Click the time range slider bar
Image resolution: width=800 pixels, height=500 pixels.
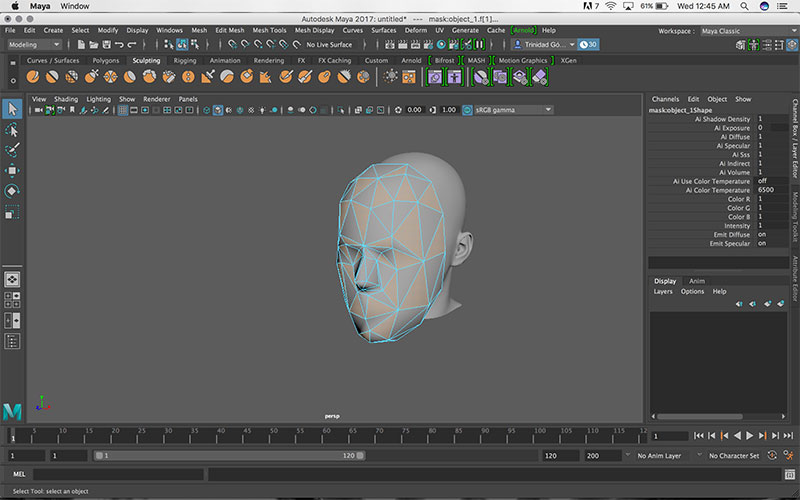[x=229, y=456]
